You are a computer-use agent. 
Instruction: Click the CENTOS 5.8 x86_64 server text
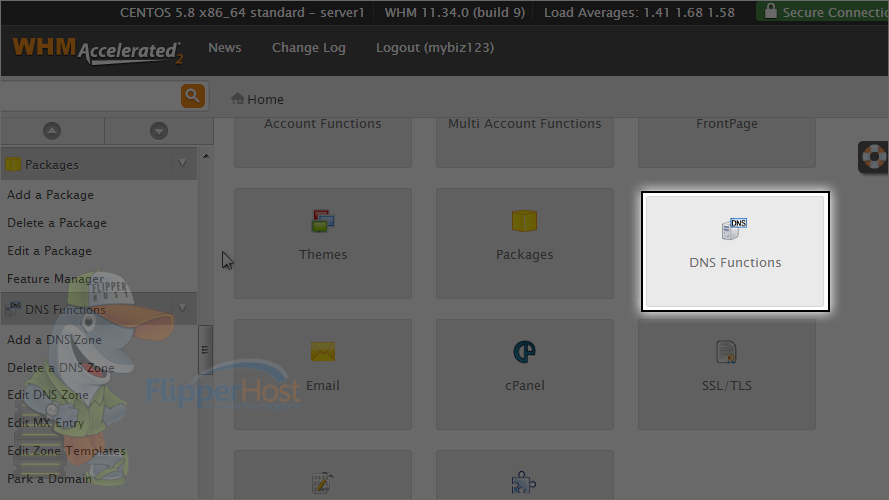(242, 12)
